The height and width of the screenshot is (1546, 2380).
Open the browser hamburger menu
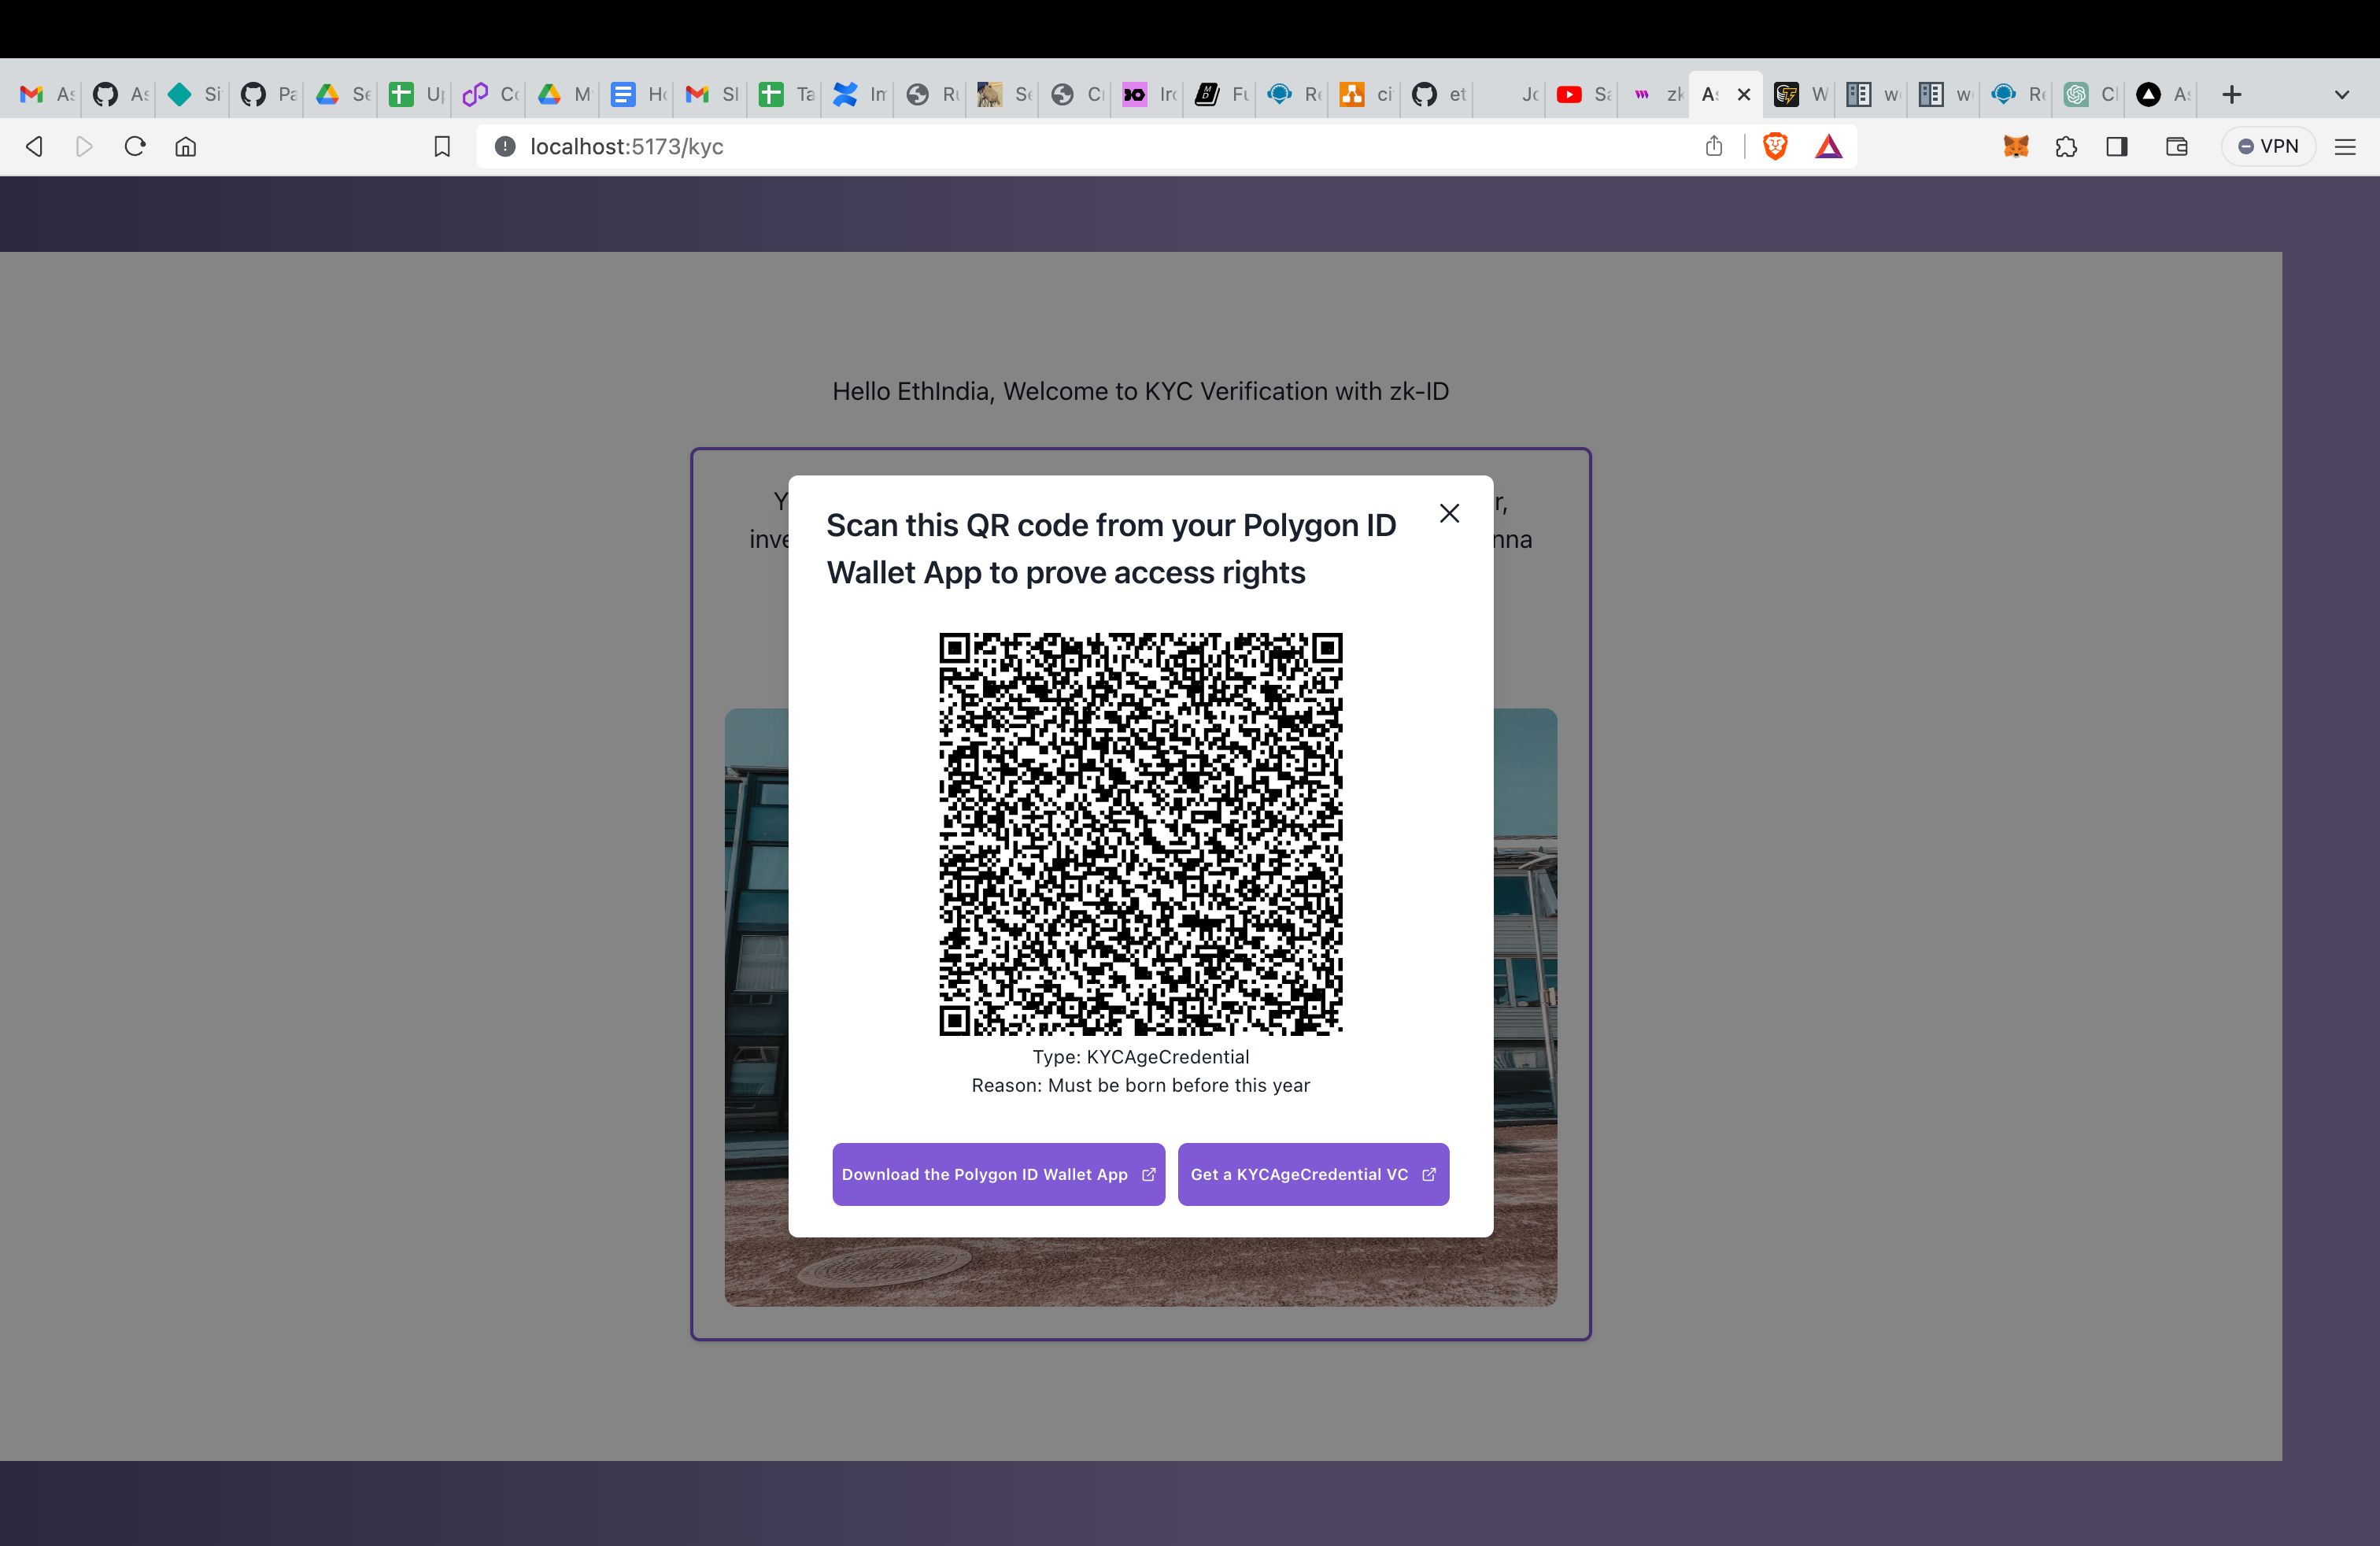[2345, 147]
